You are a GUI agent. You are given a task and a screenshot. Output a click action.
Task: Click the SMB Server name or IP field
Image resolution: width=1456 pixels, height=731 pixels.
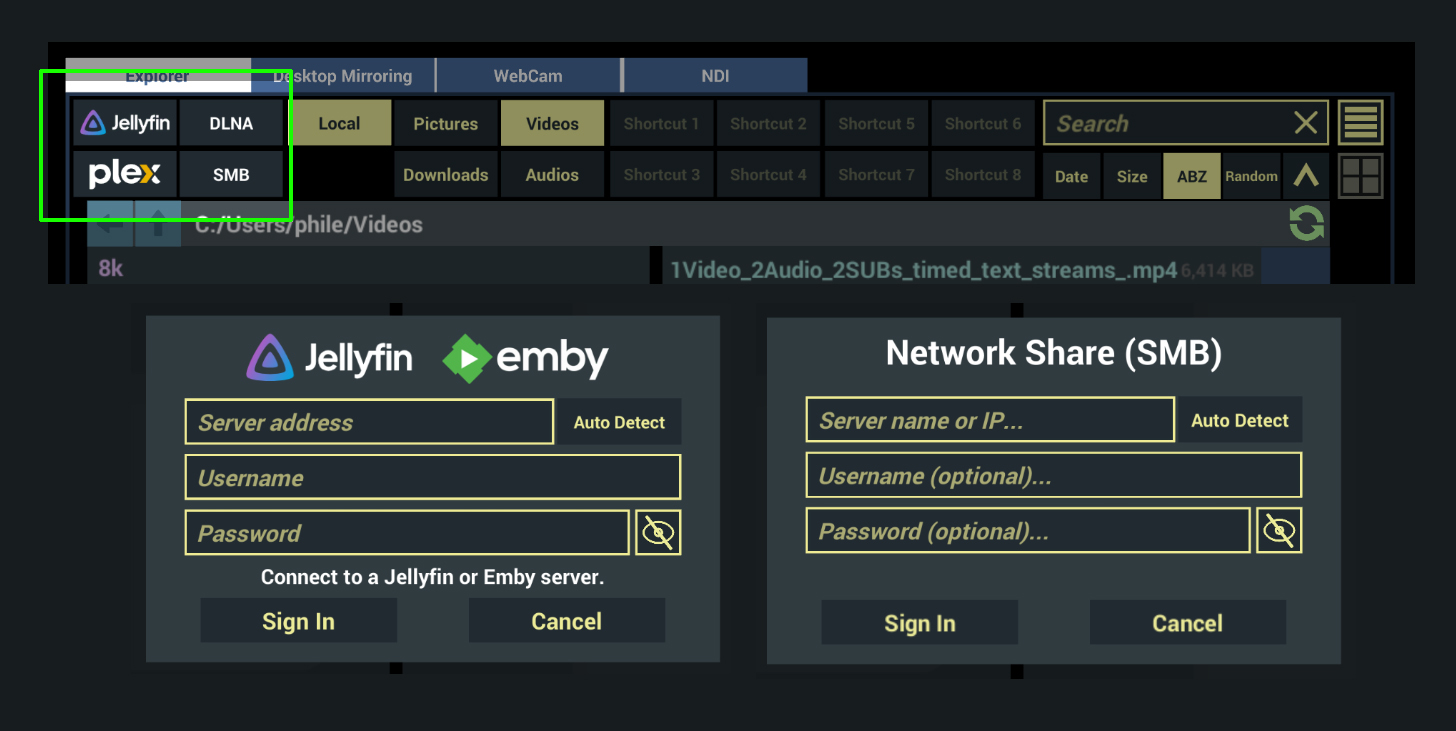tap(990, 420)
